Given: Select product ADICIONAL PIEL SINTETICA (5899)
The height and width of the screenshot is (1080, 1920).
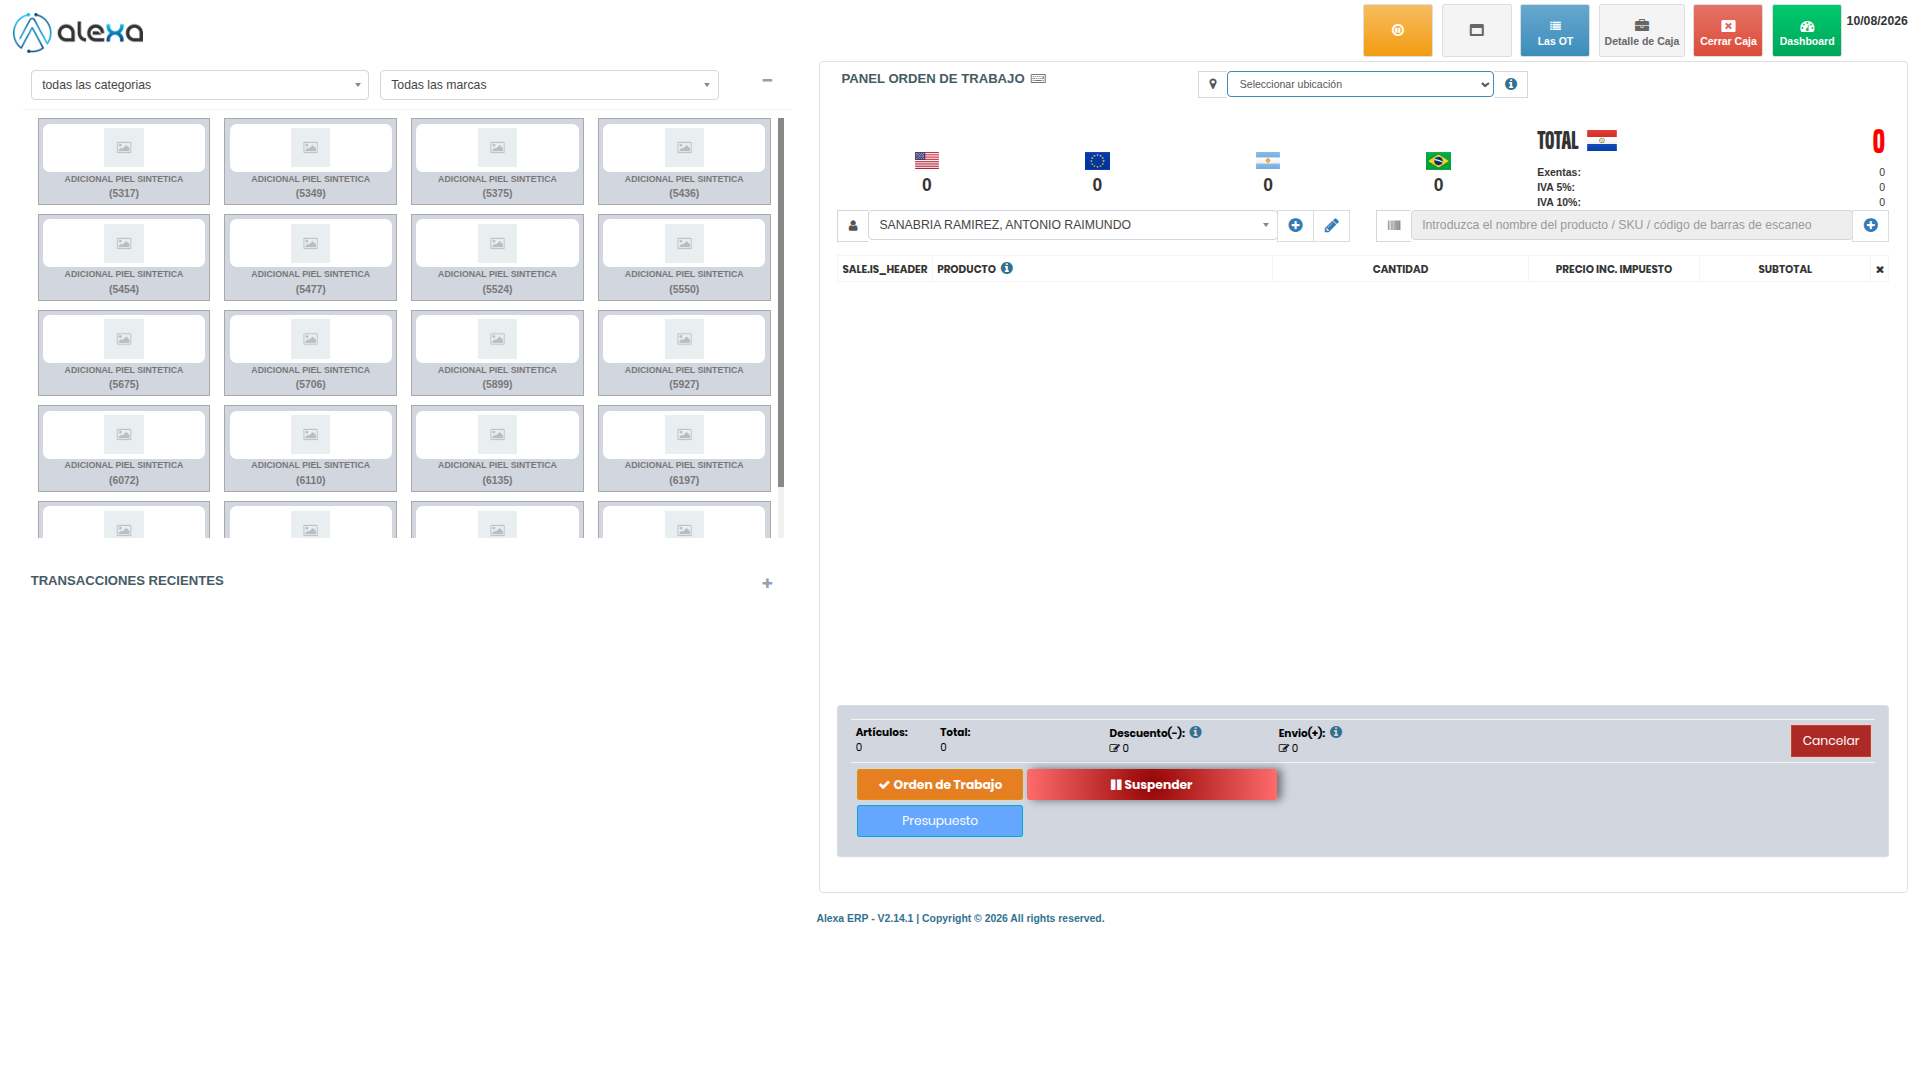Looking at the screenshot, I should point(497,353).
